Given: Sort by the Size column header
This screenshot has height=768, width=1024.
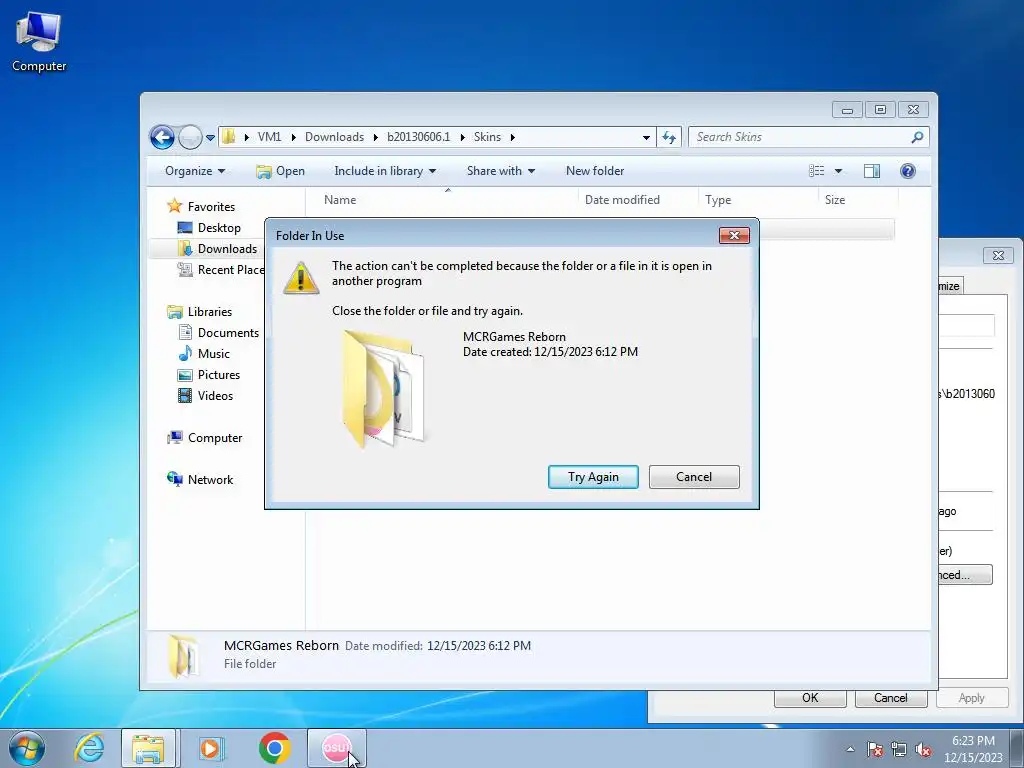Looking at the screenshot, I should [x=858, y=200].
